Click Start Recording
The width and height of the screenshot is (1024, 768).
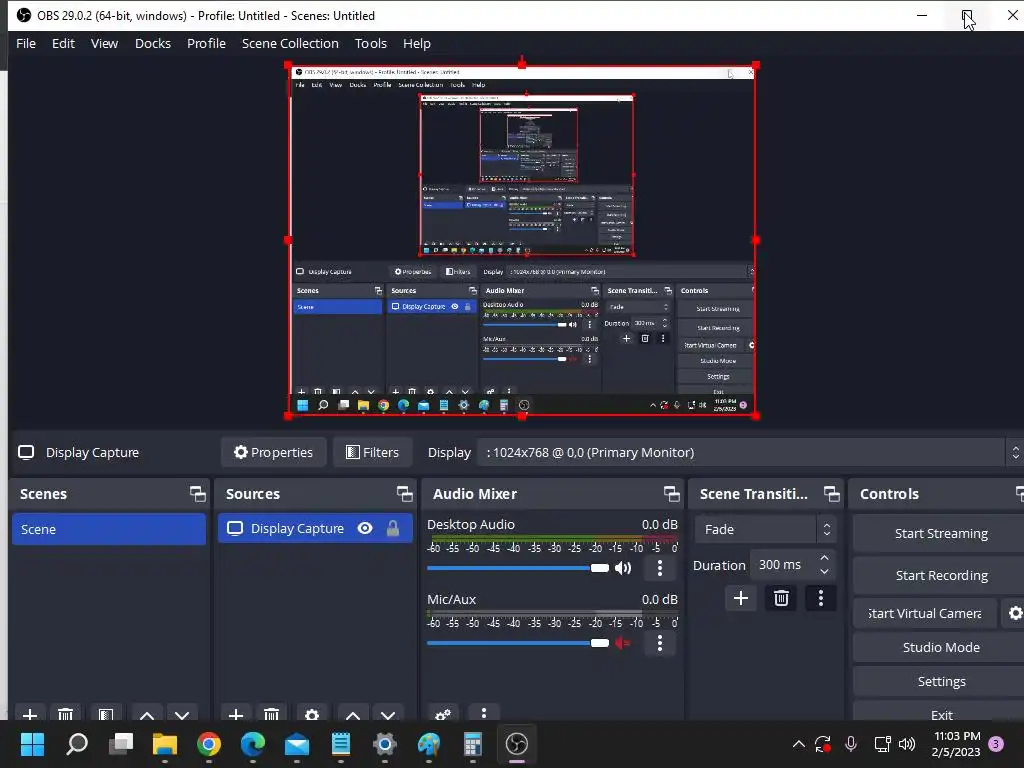[x=940, y=575]
